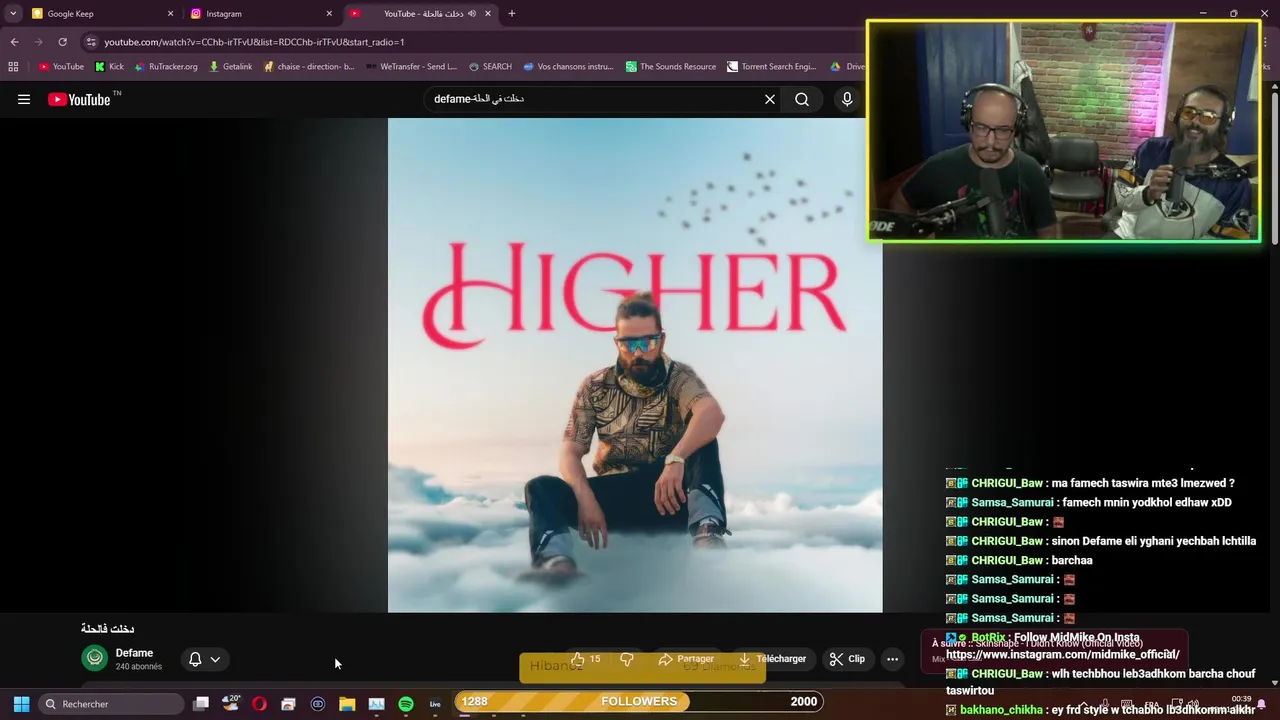Open the apps grid in bookmarks bar

pos(13,67)
